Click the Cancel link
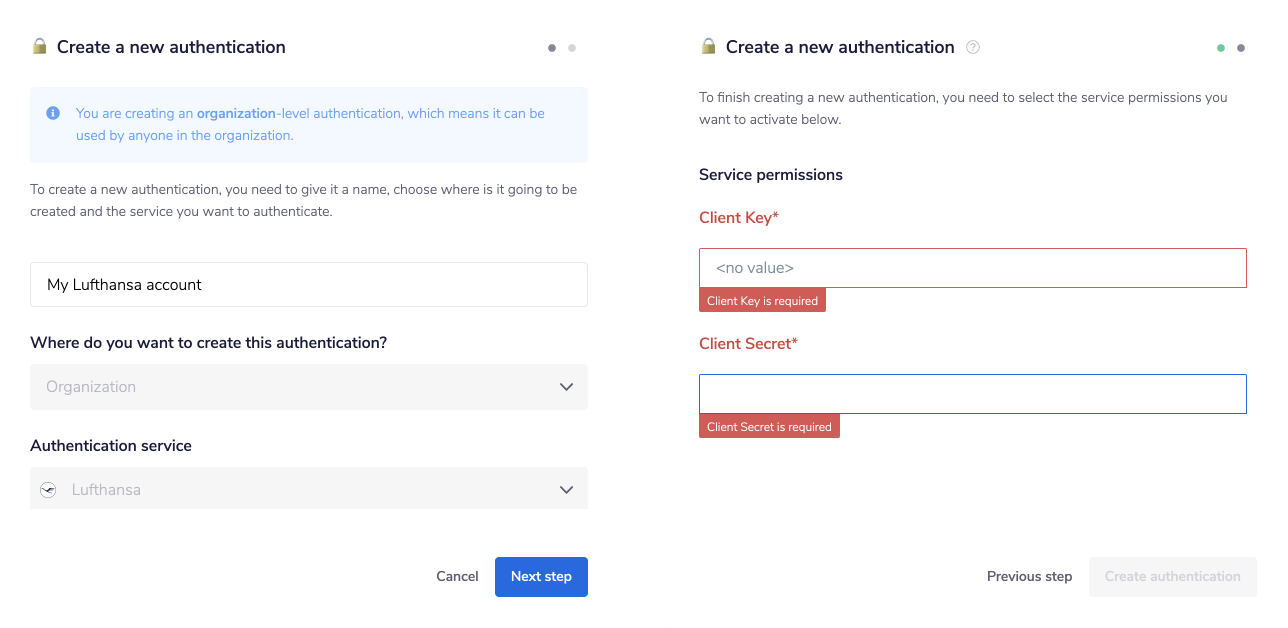Image resolution: width=1288 pixels, height=628 pixels. pos(457,576)
